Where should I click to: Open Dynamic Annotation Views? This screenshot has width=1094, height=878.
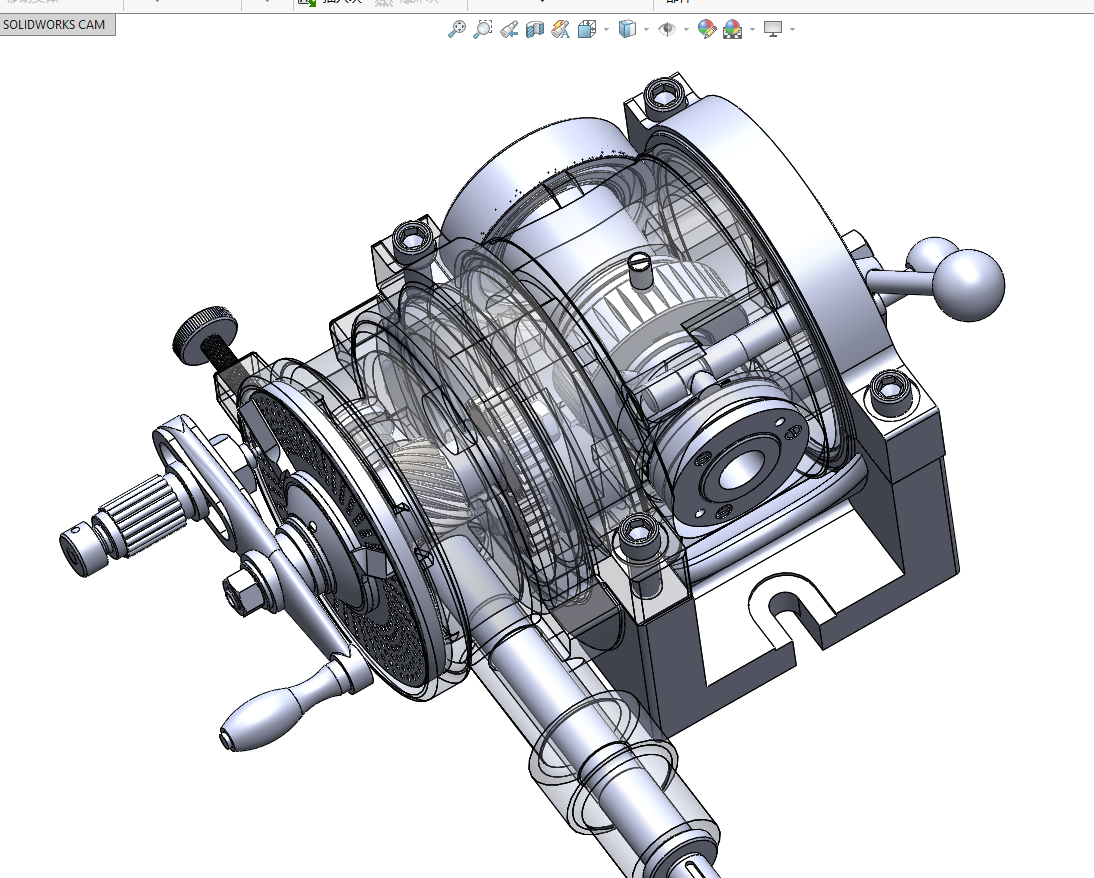point(560,29)
